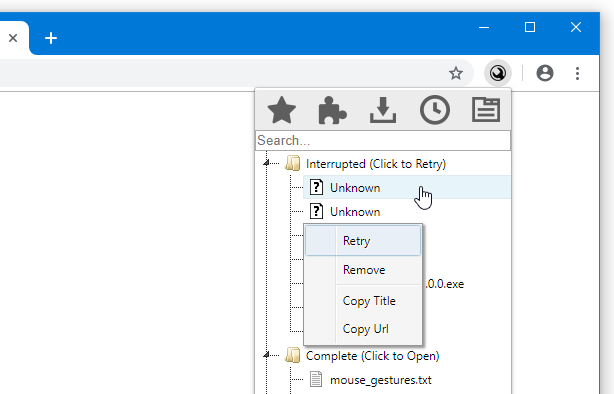Click the Complete folder icon
The height and width of the screenshot is (394, 614).
(293, 356)
